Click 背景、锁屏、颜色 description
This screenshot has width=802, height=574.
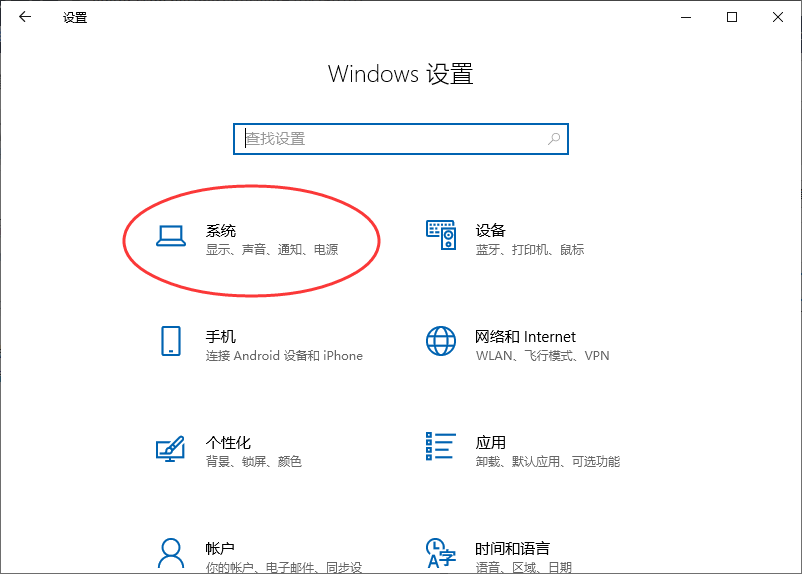click(254, 461)
